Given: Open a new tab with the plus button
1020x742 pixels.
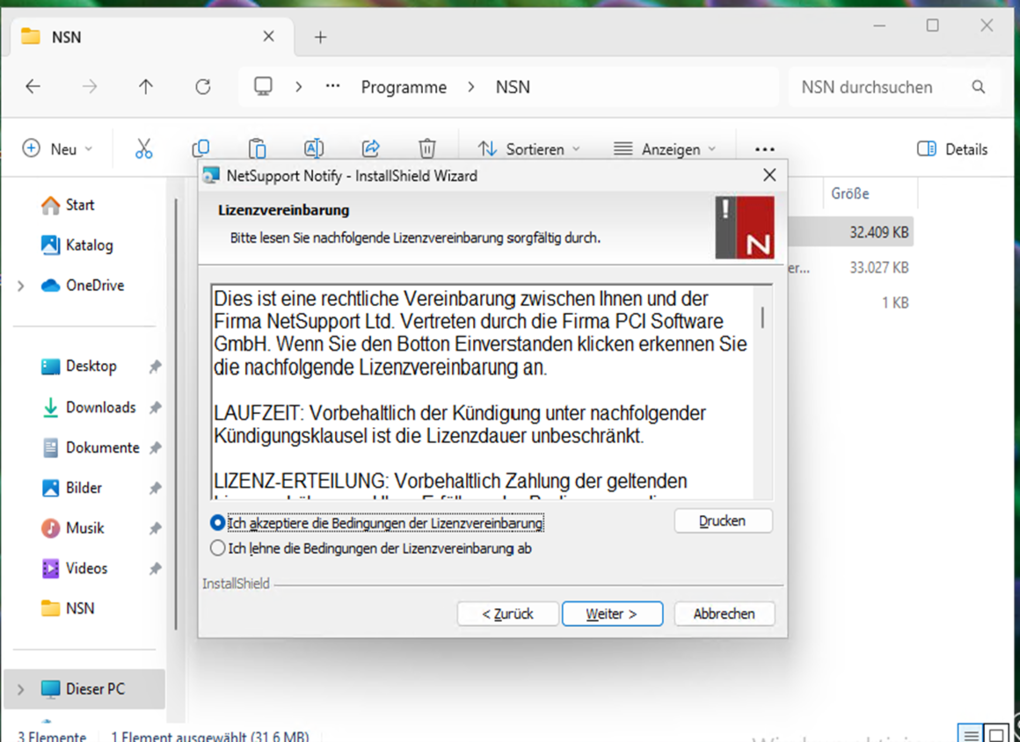Looking at the screenshot, I should click(320, 37).
